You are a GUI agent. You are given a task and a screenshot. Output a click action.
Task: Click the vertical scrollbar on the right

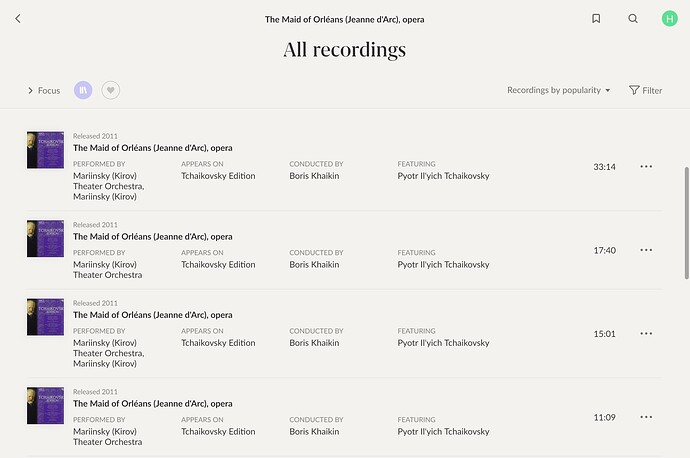point(686,223)
